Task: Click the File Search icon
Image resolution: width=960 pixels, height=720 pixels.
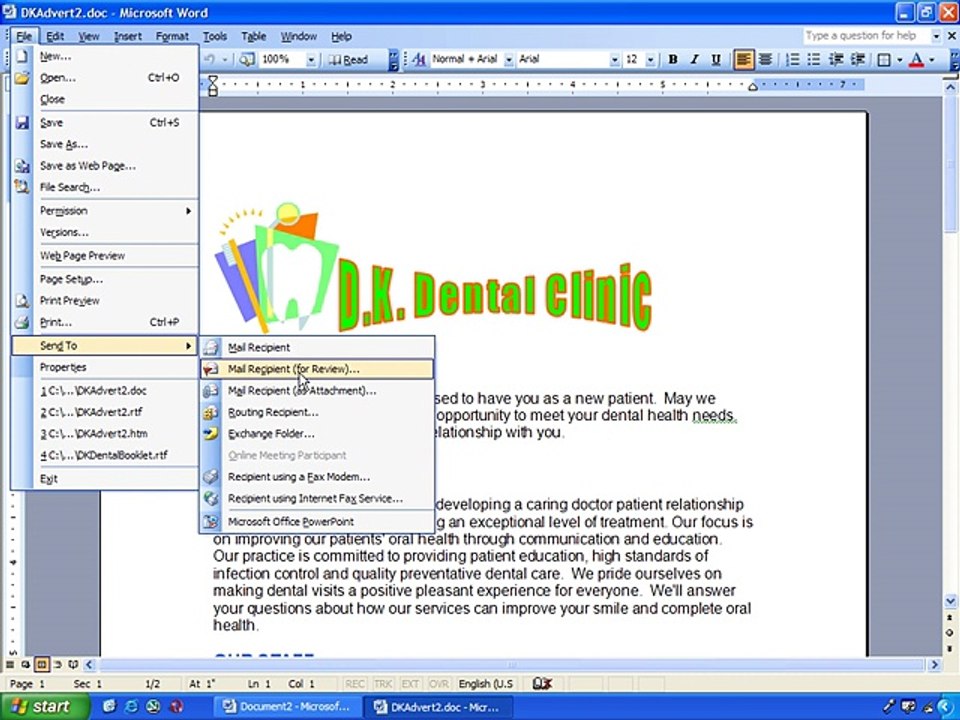Action: [22, 187]
